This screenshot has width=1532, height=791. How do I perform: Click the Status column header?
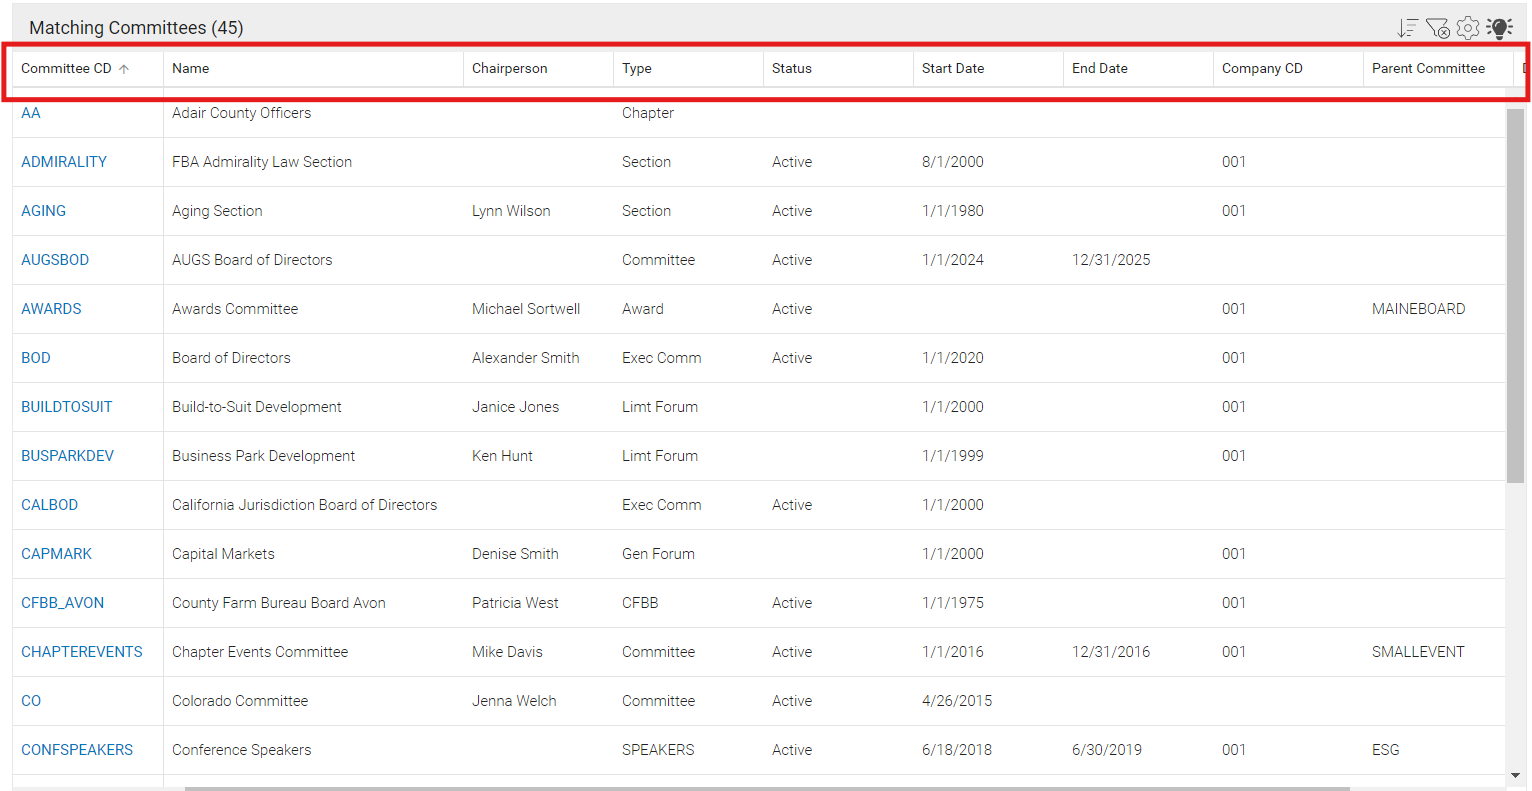pos(792,68)
